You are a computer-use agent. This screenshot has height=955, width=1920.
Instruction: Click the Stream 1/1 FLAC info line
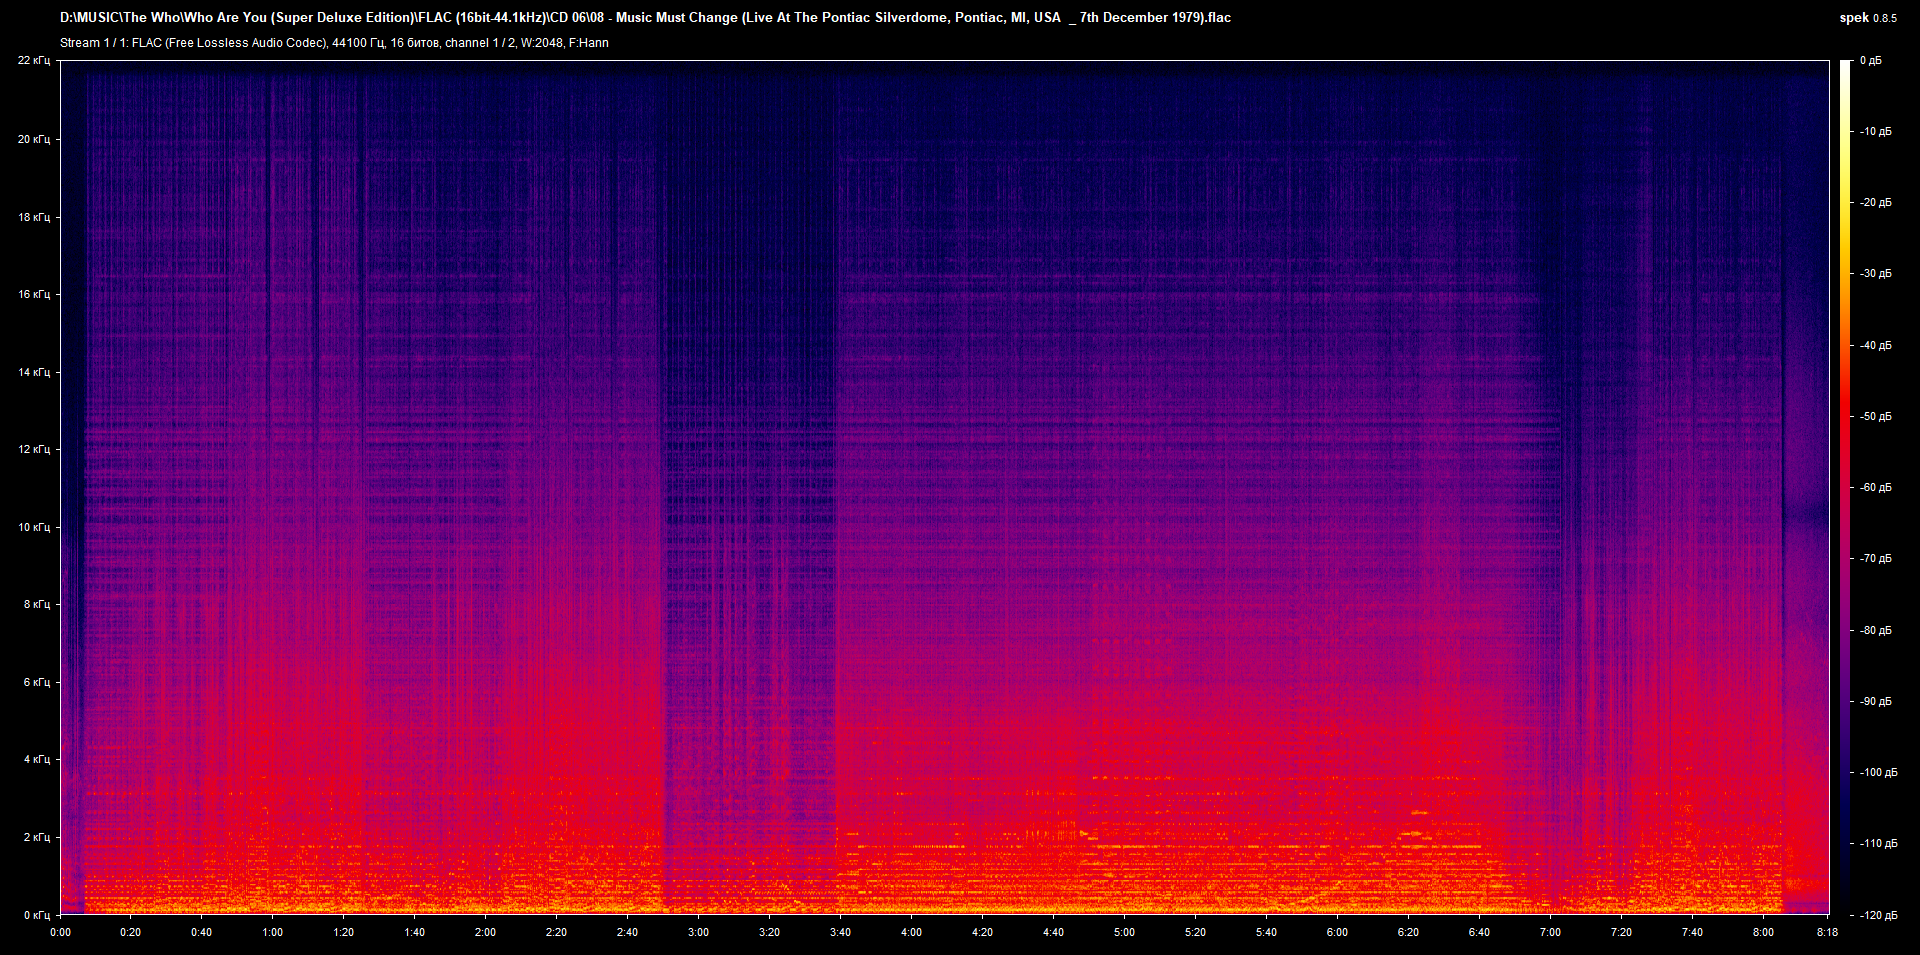(330, 43)
